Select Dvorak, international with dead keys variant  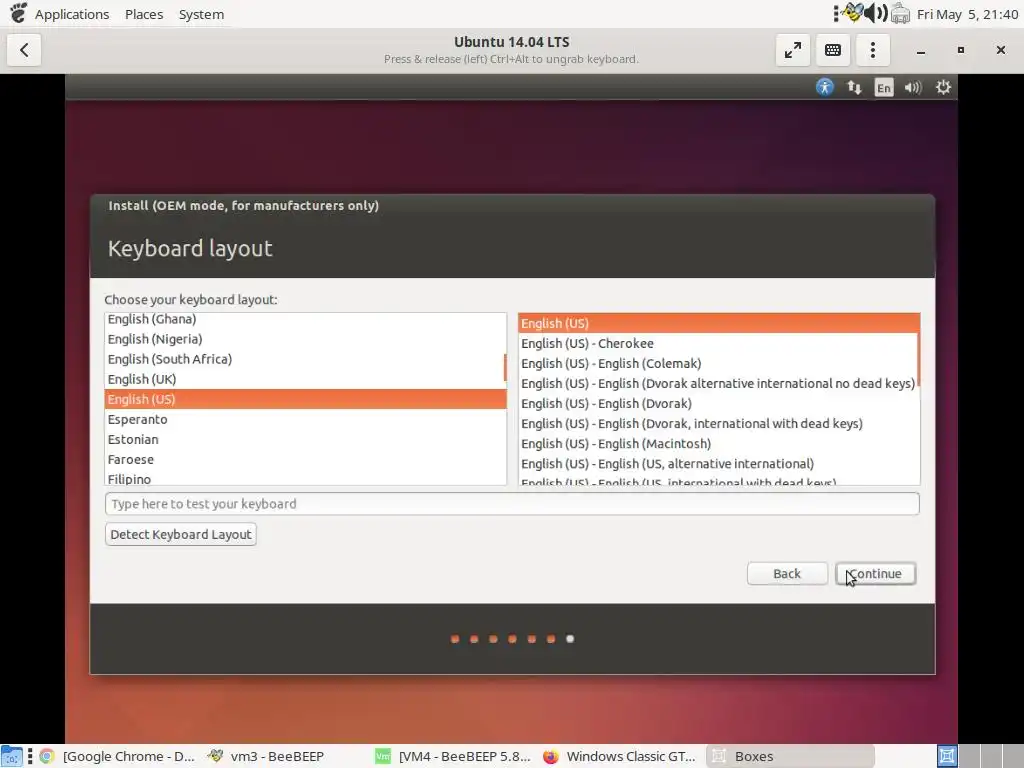[x=718, y=424]
